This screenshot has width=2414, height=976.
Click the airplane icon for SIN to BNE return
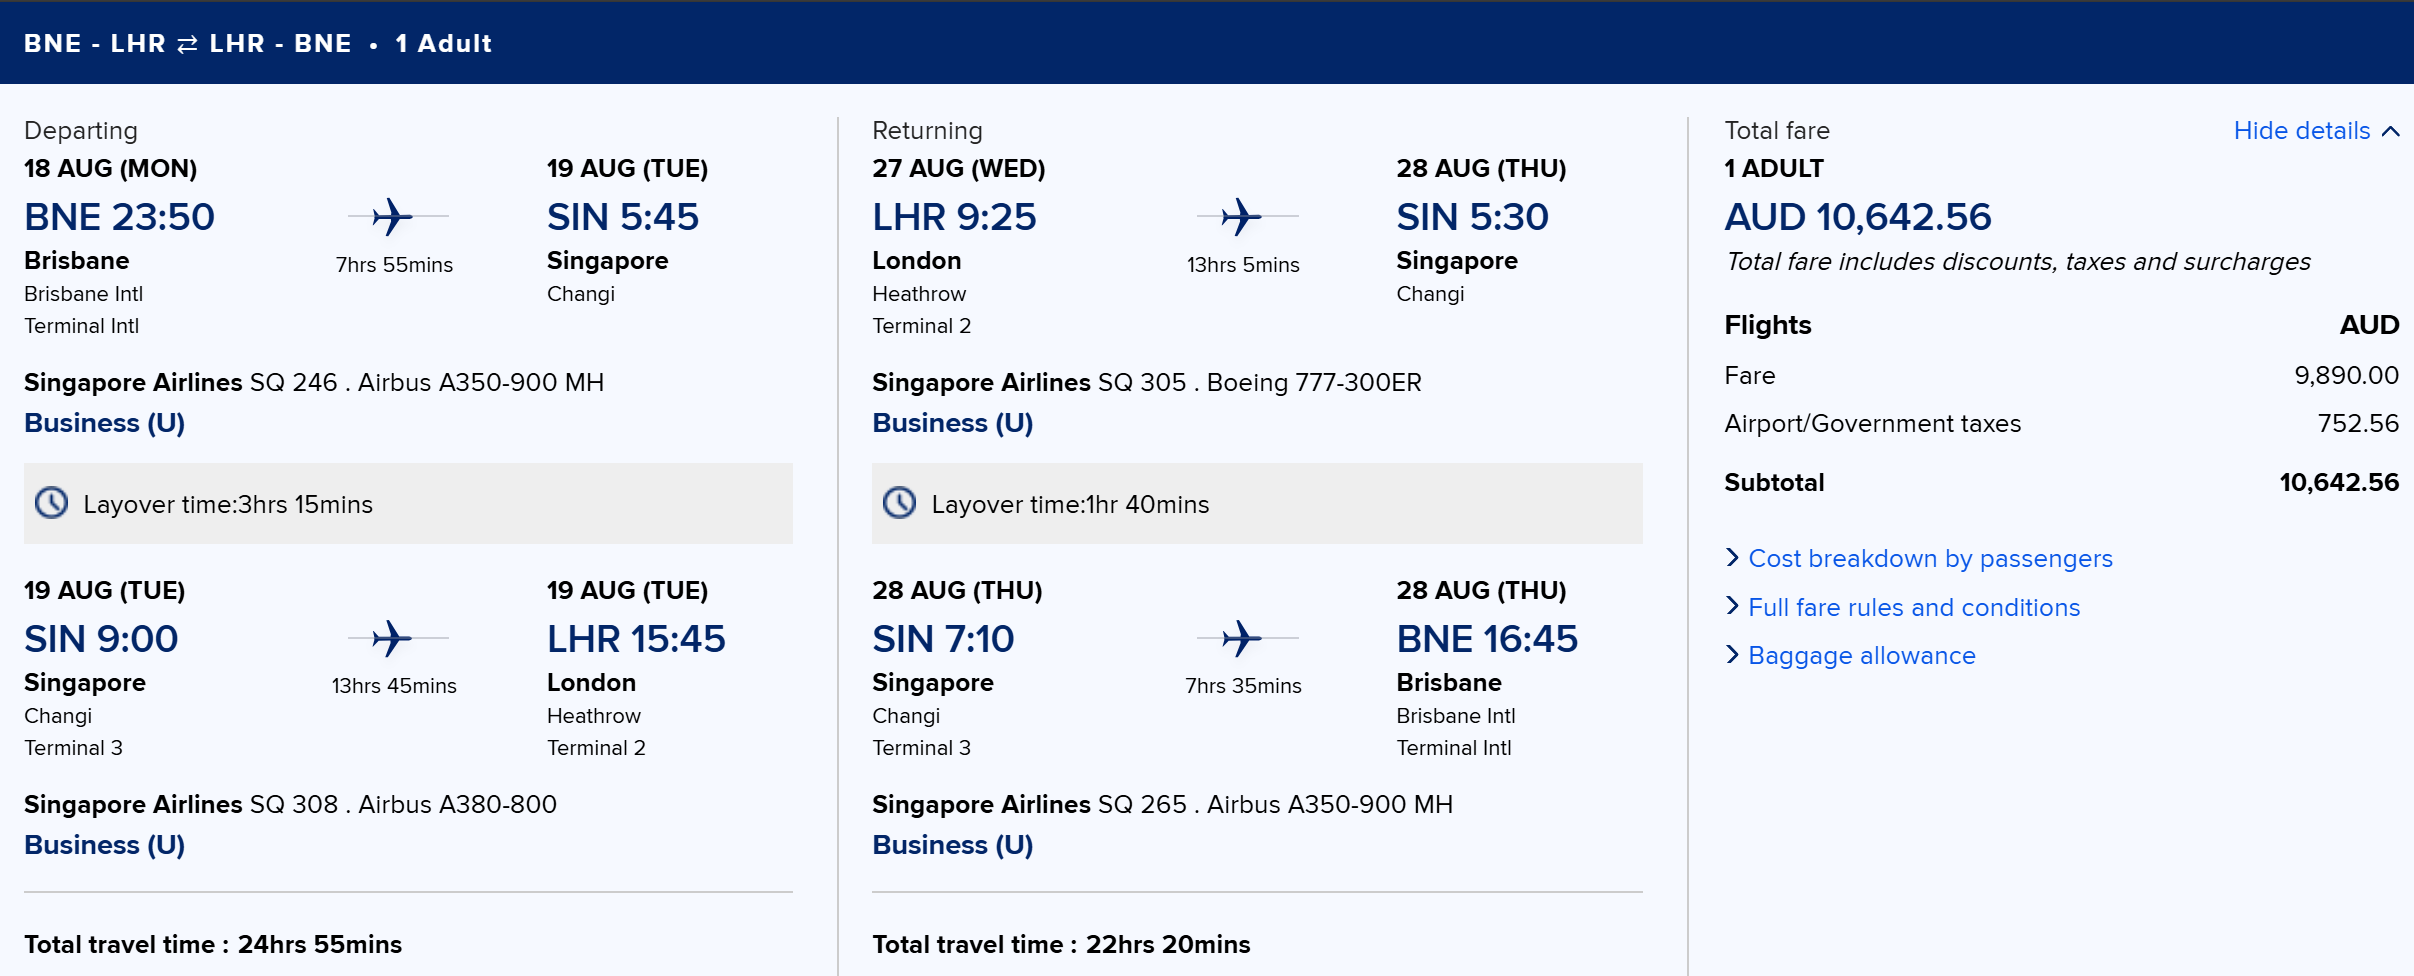click(1241, 638)
